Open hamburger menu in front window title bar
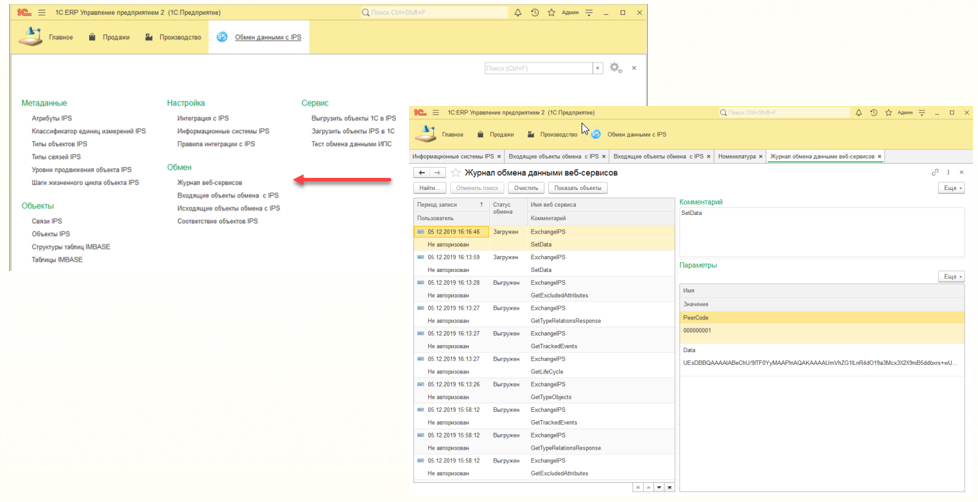Image resolution: width=978 pixels, height=502 pixels. pos(436,113)
